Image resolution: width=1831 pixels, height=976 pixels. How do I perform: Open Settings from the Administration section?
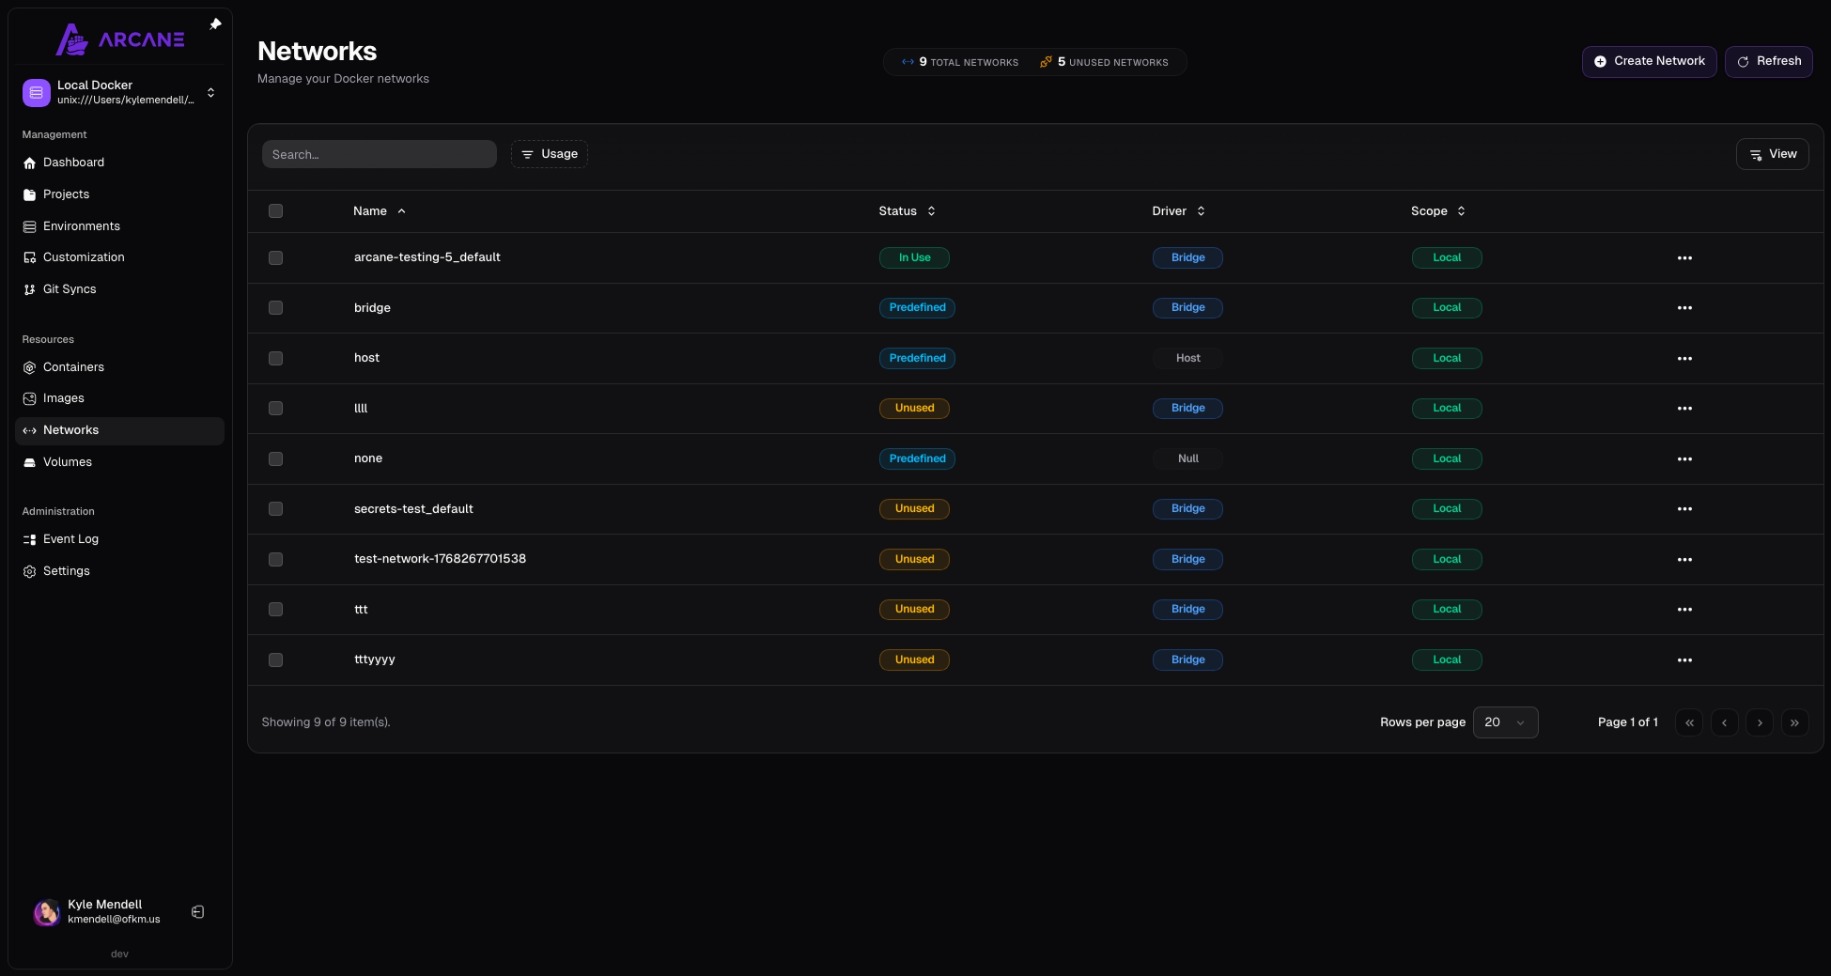pyautogui.click(x=66, y=571)
